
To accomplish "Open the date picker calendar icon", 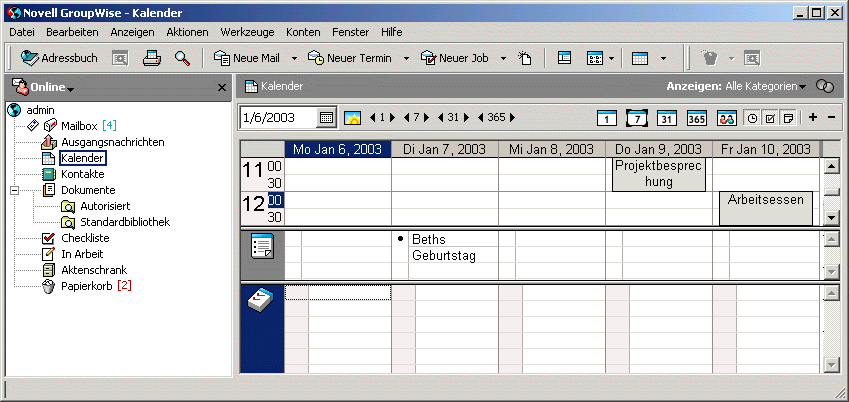I will [326, 118].
